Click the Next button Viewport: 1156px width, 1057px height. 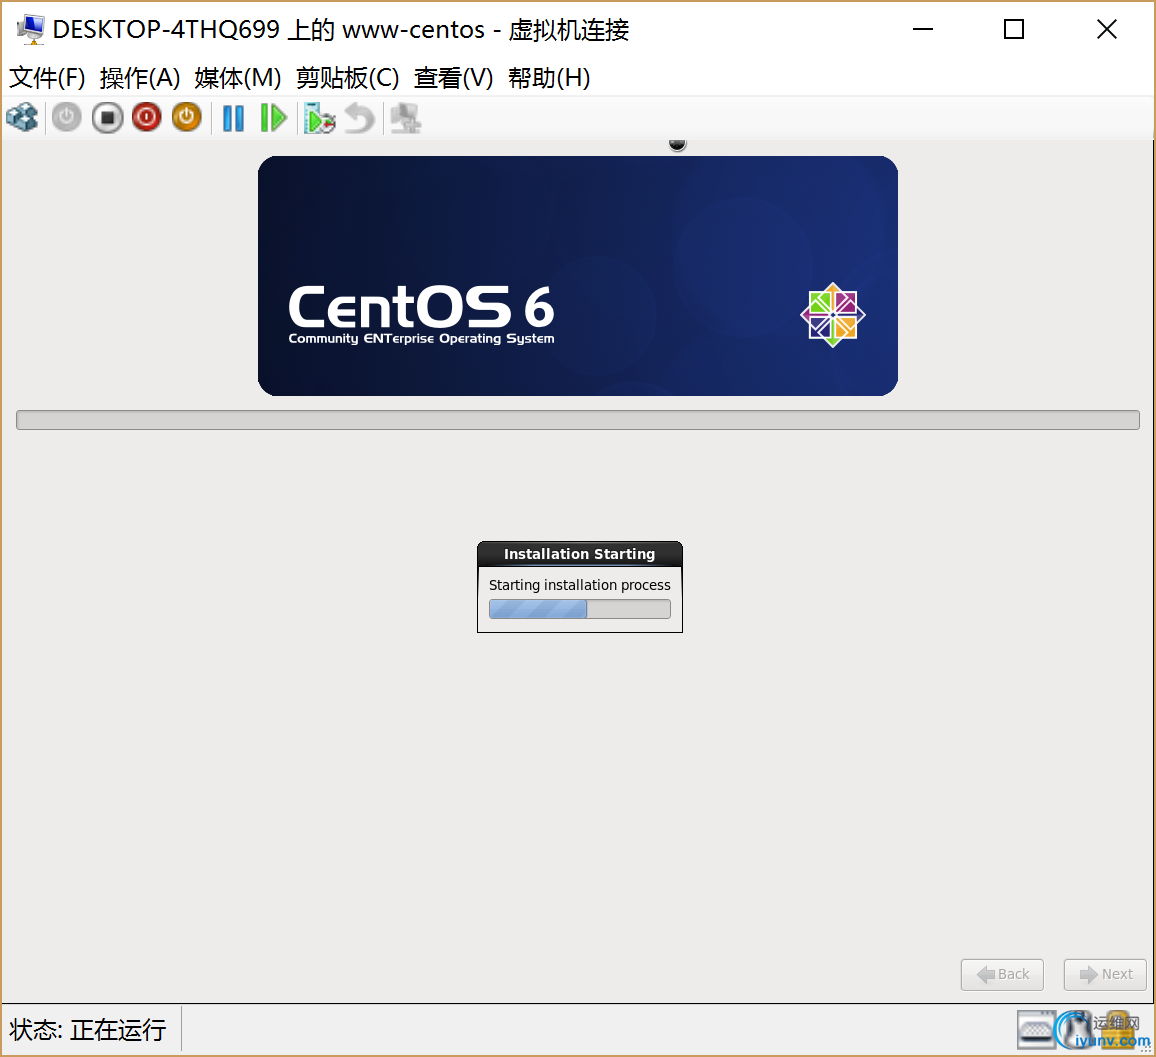pyautogui.click(x=1105, y=974)
